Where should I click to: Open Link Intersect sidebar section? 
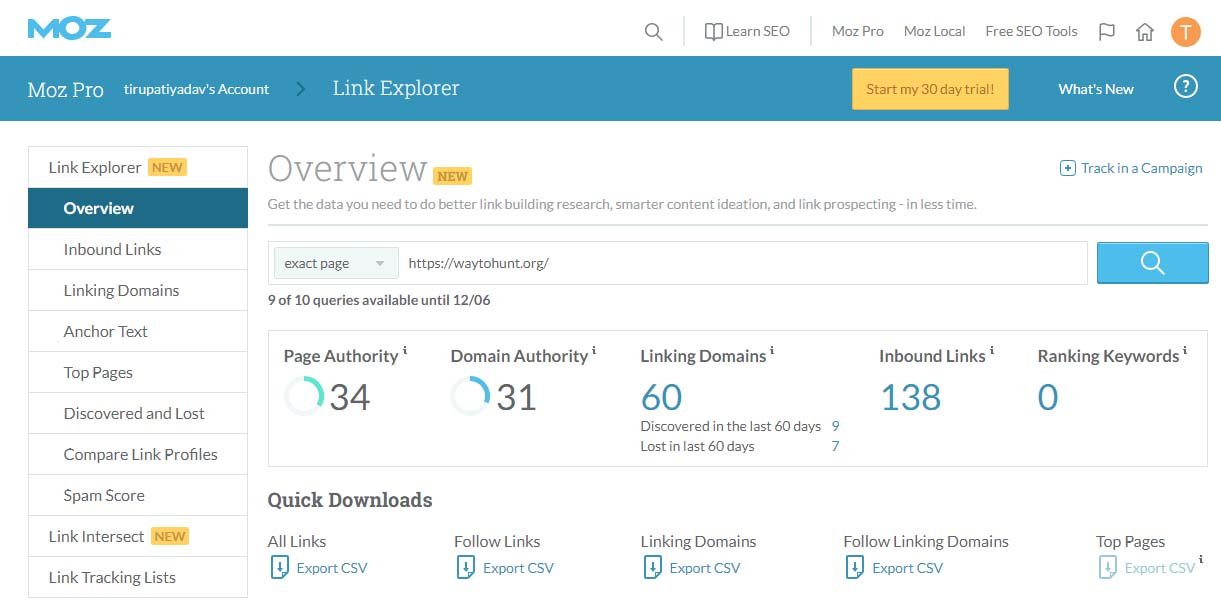point(138,536)
